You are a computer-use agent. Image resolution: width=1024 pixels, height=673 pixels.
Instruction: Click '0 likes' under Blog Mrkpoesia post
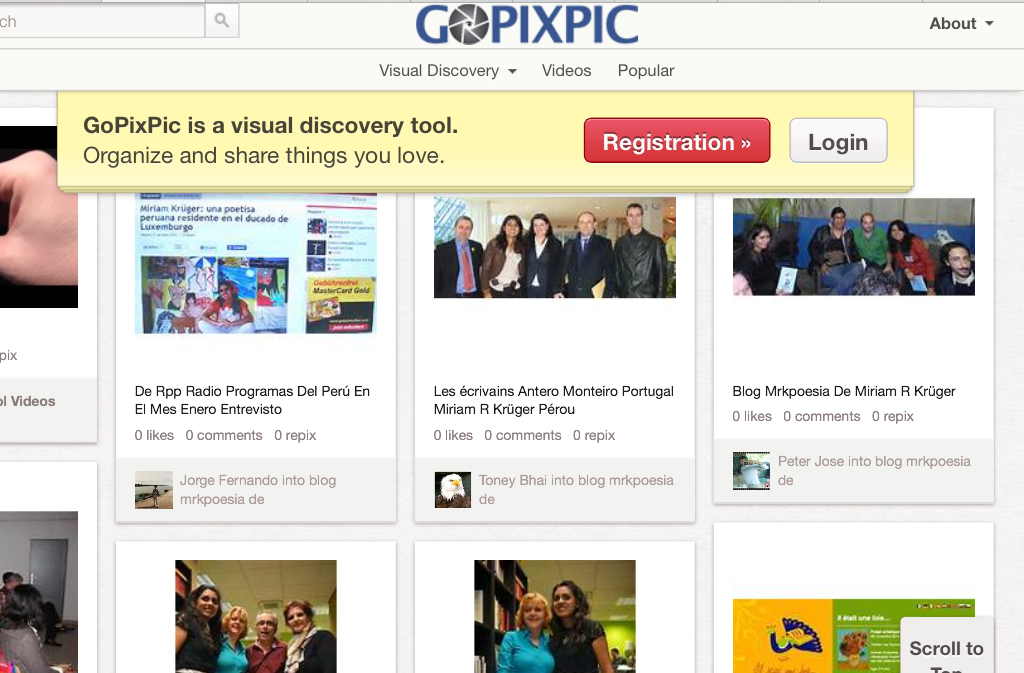coord(752,416)
